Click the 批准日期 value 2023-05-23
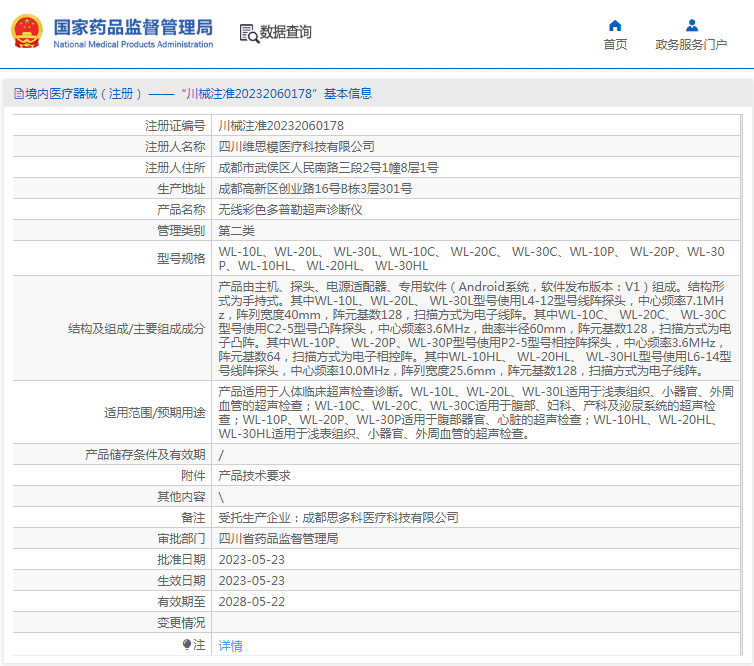The height and width of the screenshot is (666, 754). (x=251, y=560)
